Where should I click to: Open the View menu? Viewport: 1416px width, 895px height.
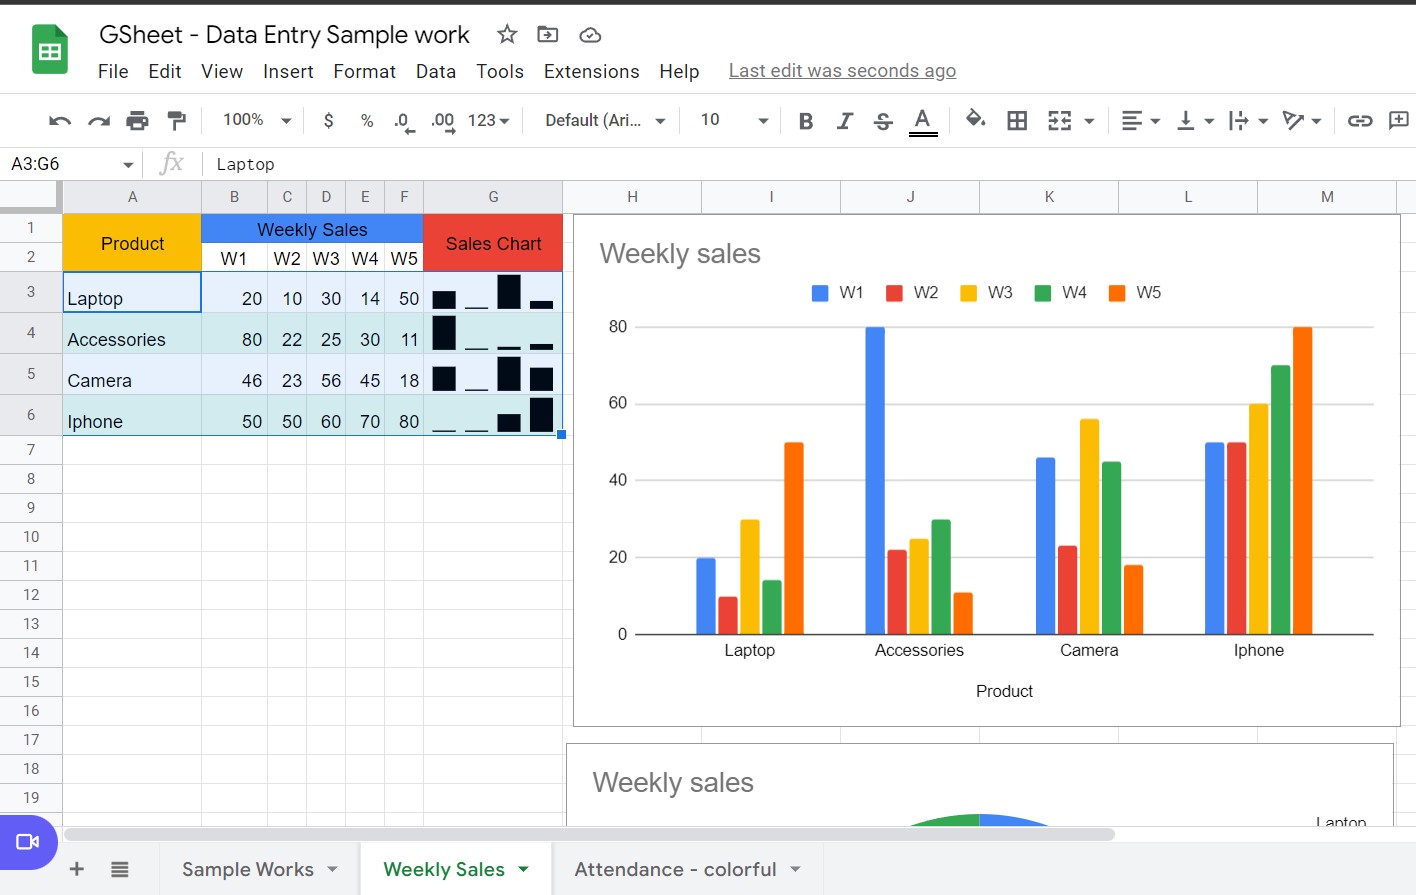222,71
